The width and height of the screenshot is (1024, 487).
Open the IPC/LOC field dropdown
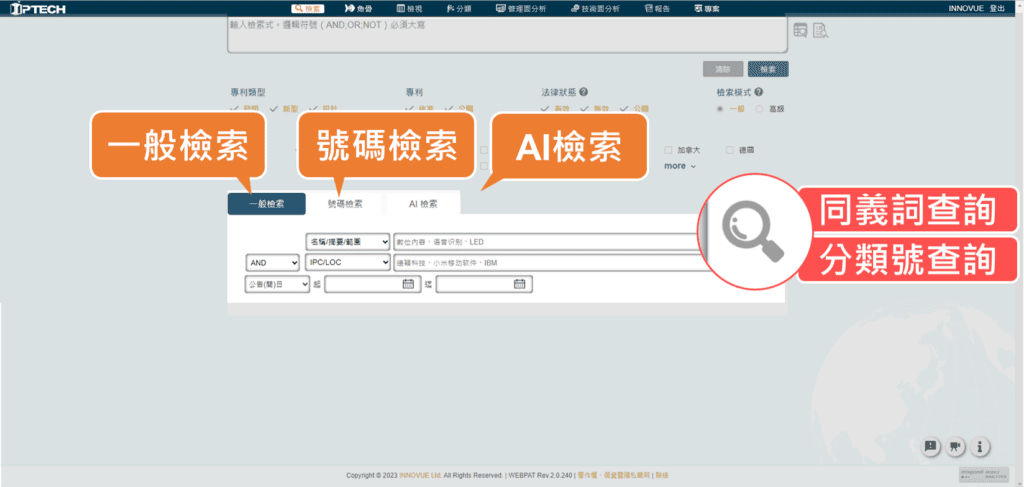pyautogui.click(x=349, y=262)
